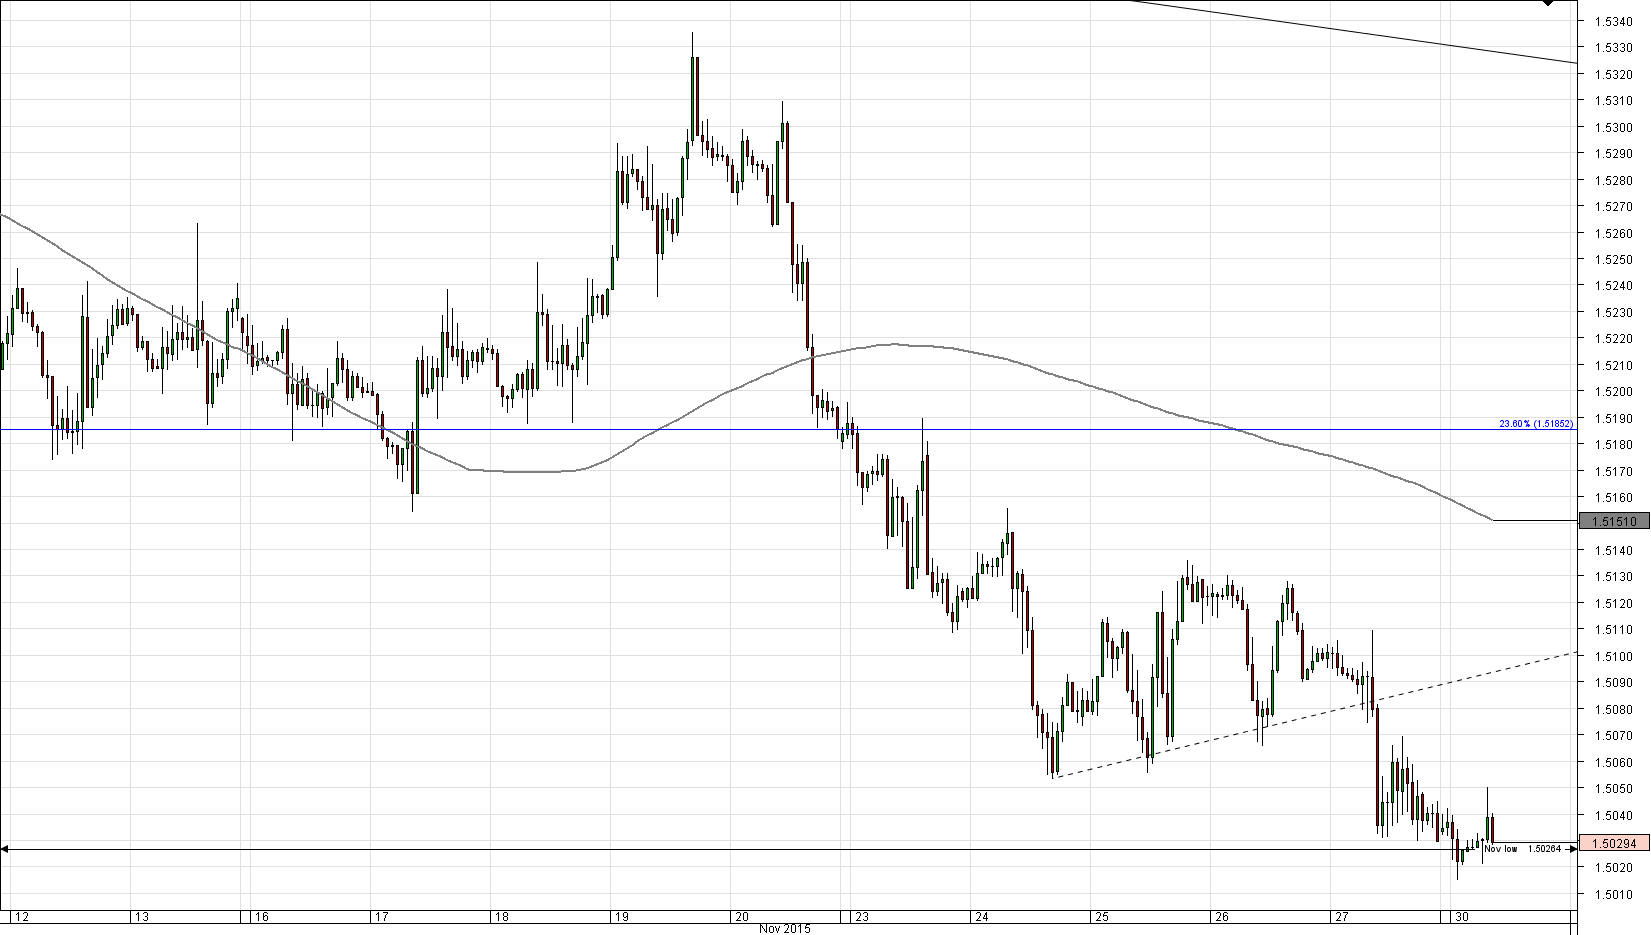Click the 23.60% (1.51852) Fibonacci label
The image size is (1651, 935).
click(1536, 424)
